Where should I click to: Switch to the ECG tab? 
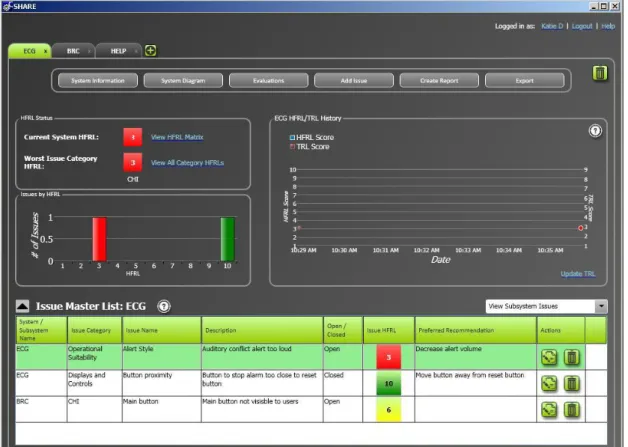29,51
